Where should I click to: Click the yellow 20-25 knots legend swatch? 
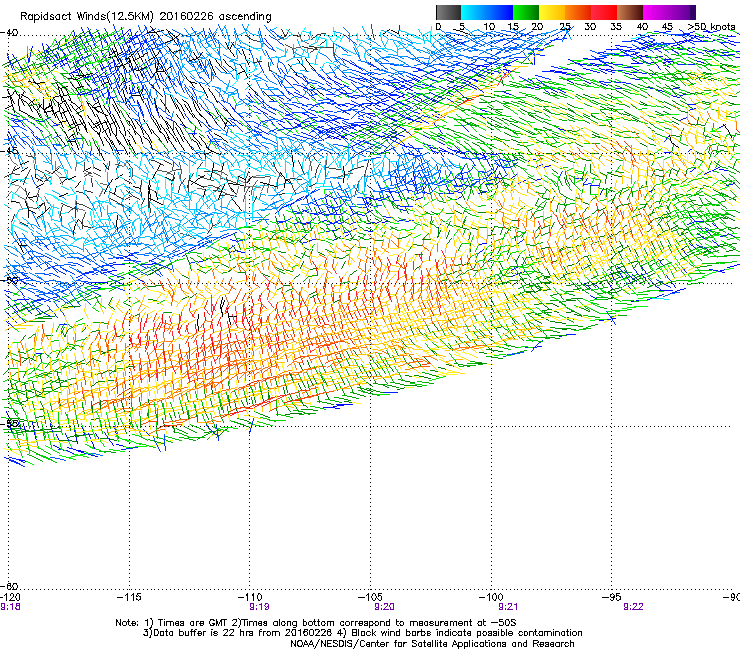click(552, 12)
